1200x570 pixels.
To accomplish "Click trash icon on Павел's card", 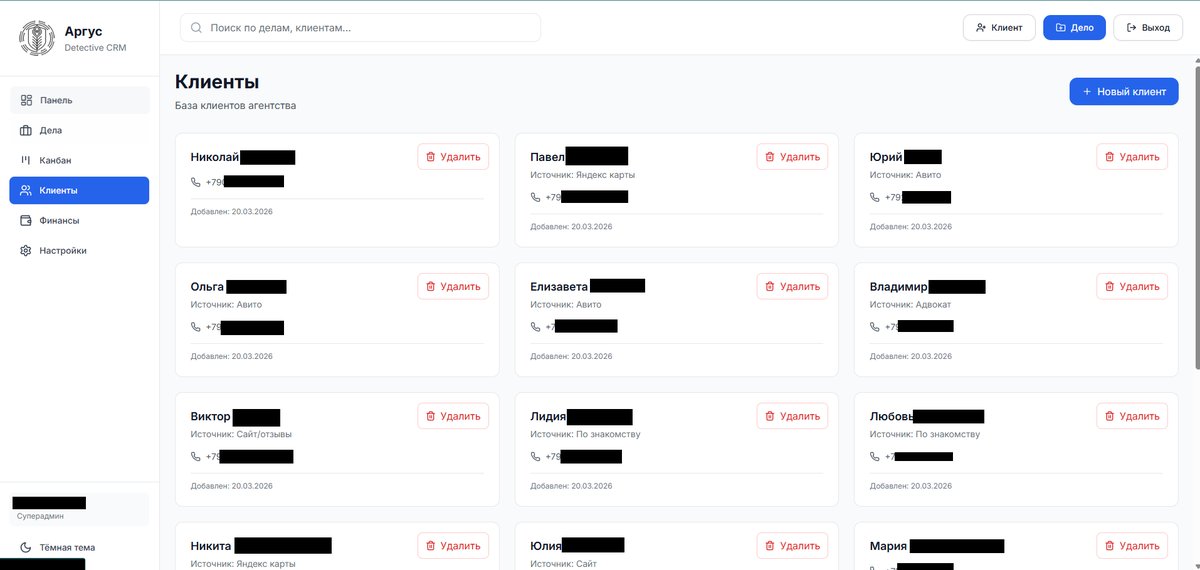I will [x=770, y=157].
